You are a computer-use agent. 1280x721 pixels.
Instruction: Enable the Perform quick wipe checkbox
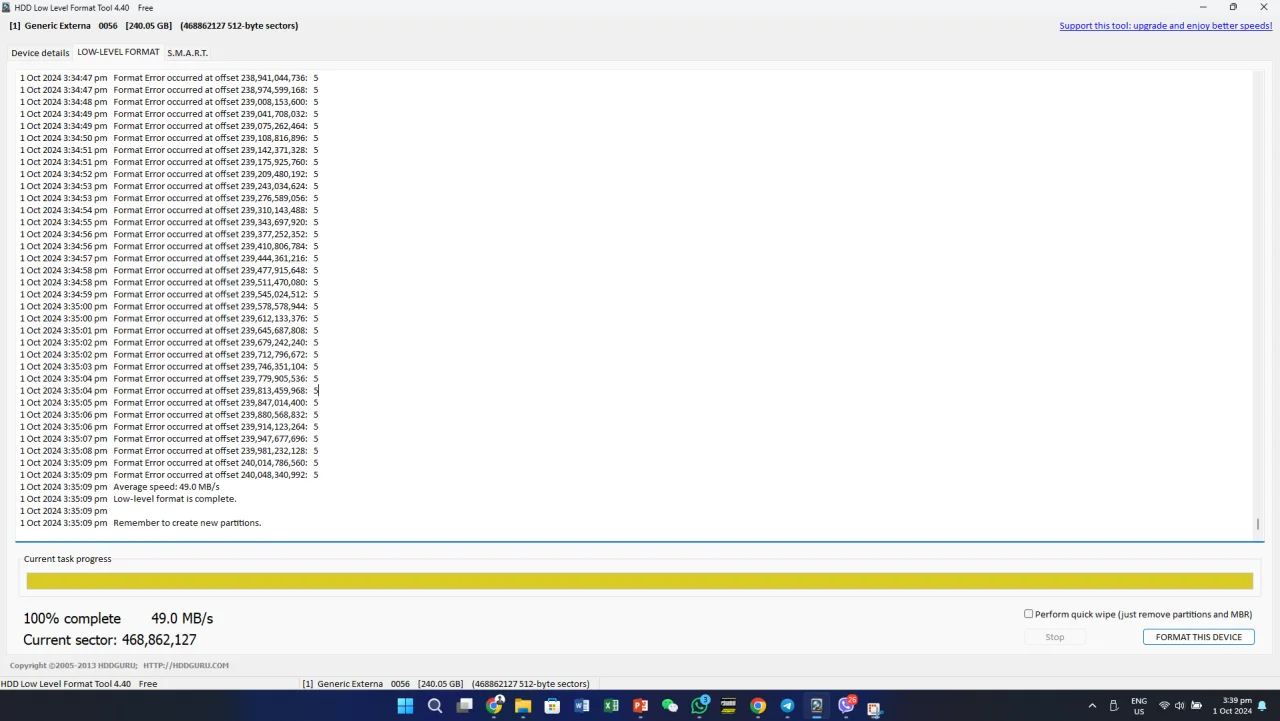coord(1028,614)
